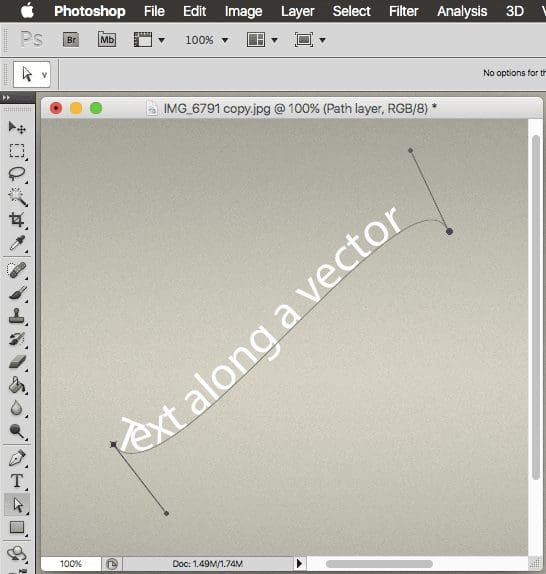Open the Edit menu
The width and height of the screenshot is (546, 574).
tap(194, 11)
